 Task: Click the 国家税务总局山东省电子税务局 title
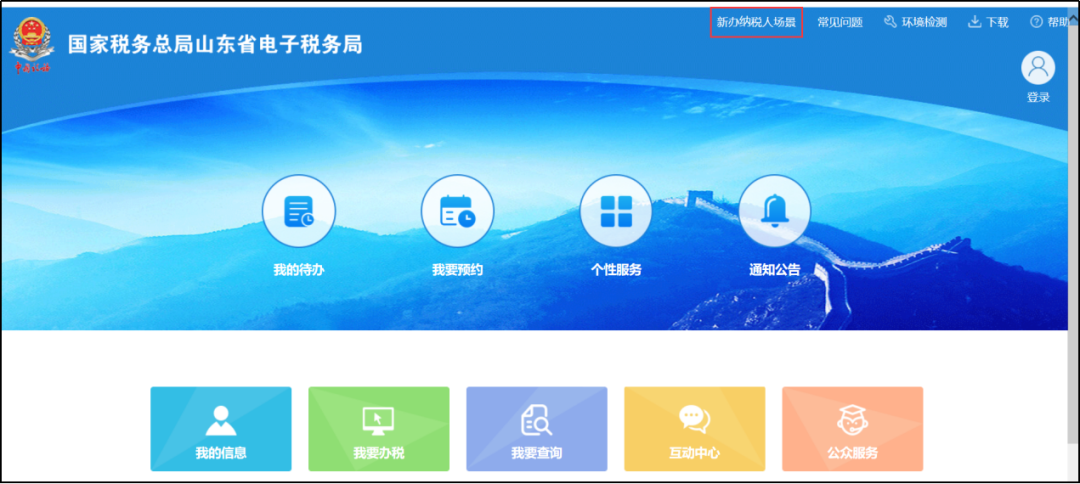[215, 45]
